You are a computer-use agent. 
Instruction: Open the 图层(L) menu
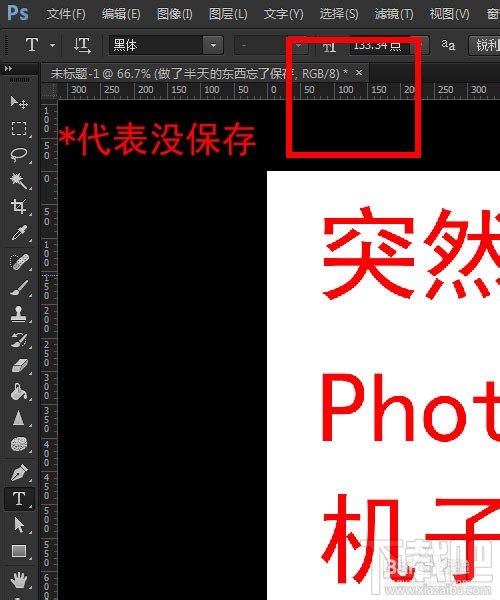point(228,14)
